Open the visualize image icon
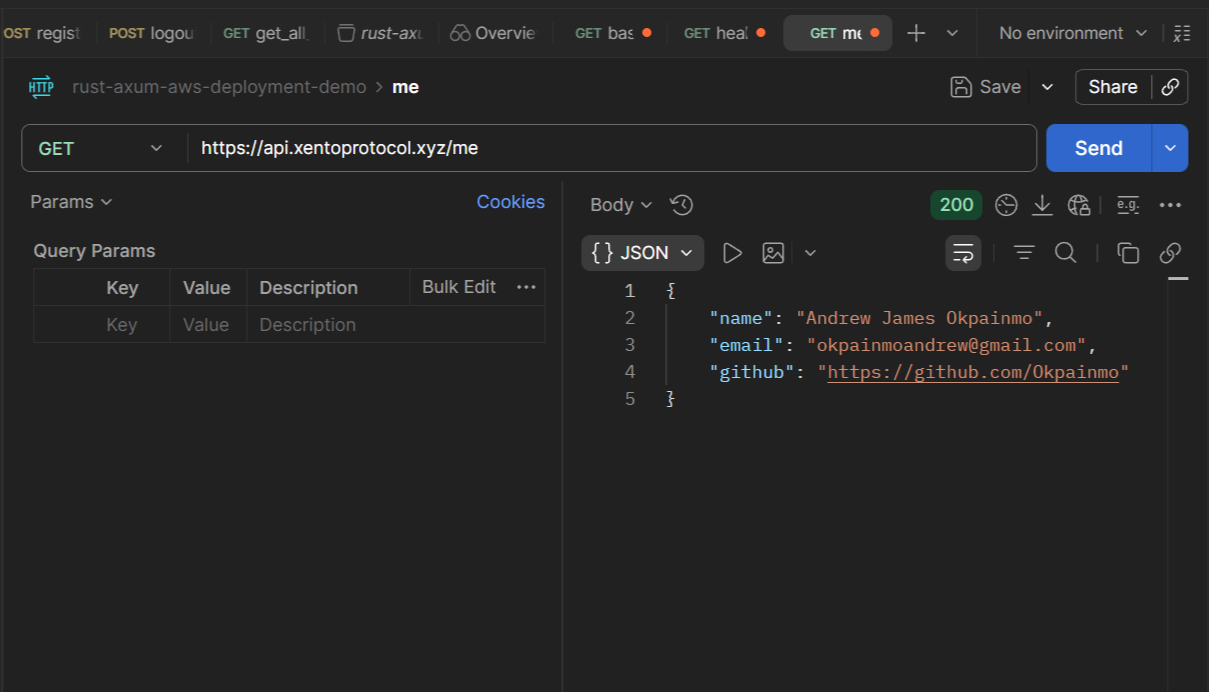Screen dimensions: 1209x692 tap(773, 253)
